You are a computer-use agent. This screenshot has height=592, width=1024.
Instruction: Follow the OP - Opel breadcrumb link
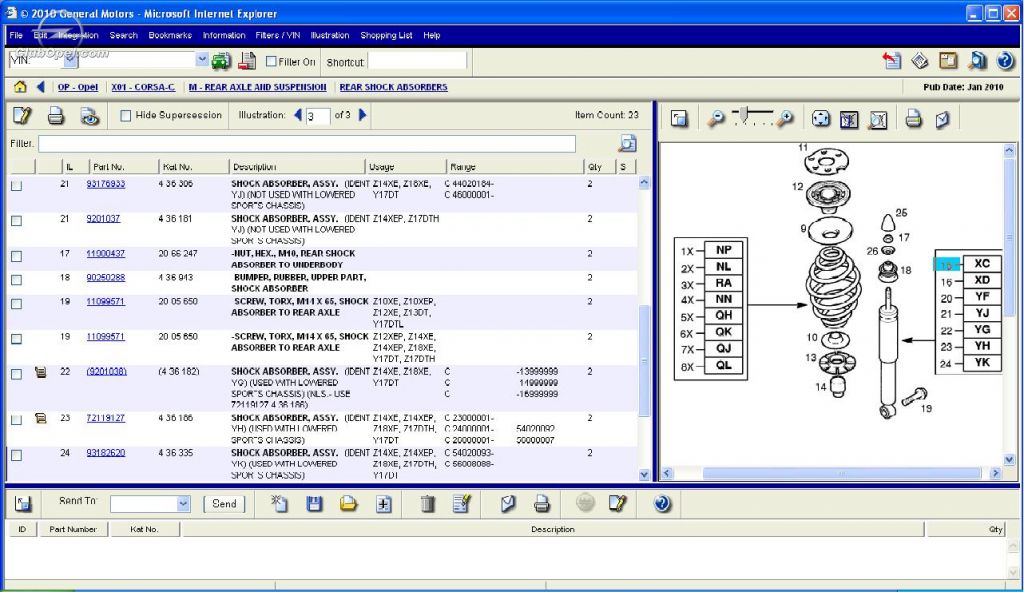pyautogui.click(x=78, y=87)
